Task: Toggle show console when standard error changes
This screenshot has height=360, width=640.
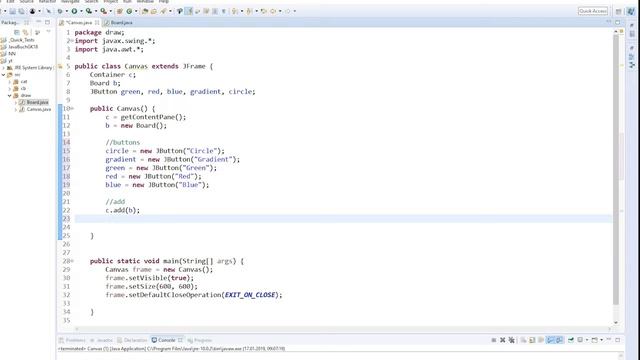Action: click(x=559, y=340)
